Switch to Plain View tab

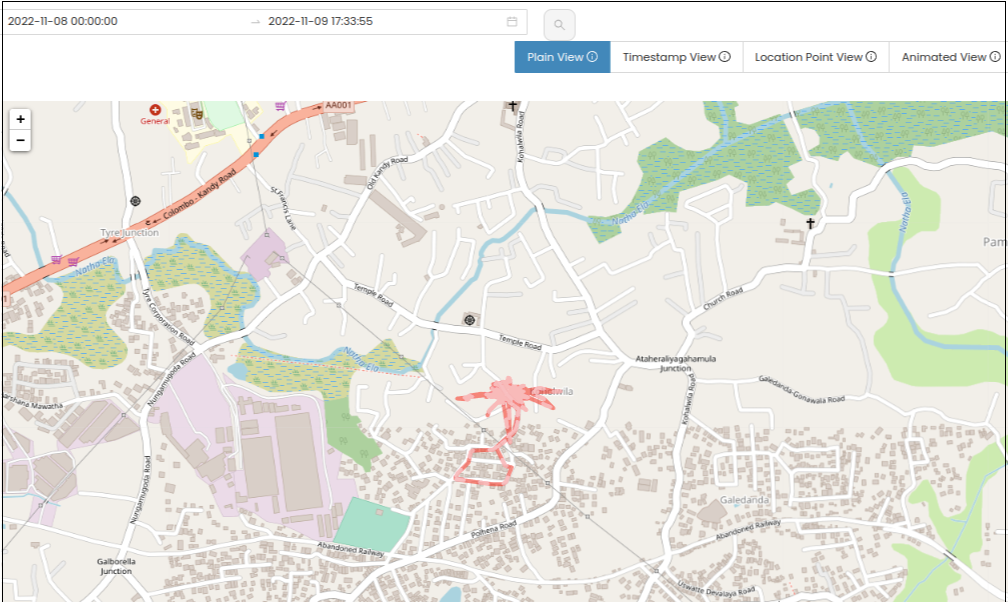(x=562, y=57)
